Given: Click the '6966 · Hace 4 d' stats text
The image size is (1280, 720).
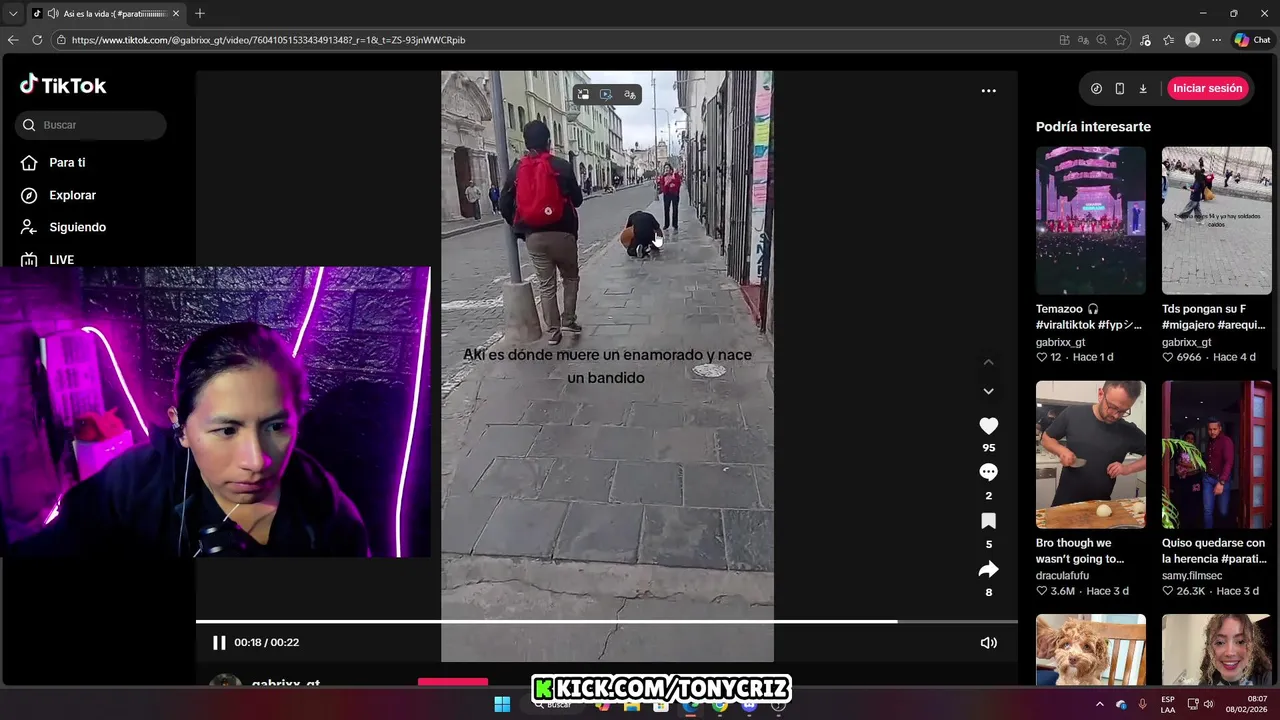Looking at the screenshot, I should pos(1209,357).
